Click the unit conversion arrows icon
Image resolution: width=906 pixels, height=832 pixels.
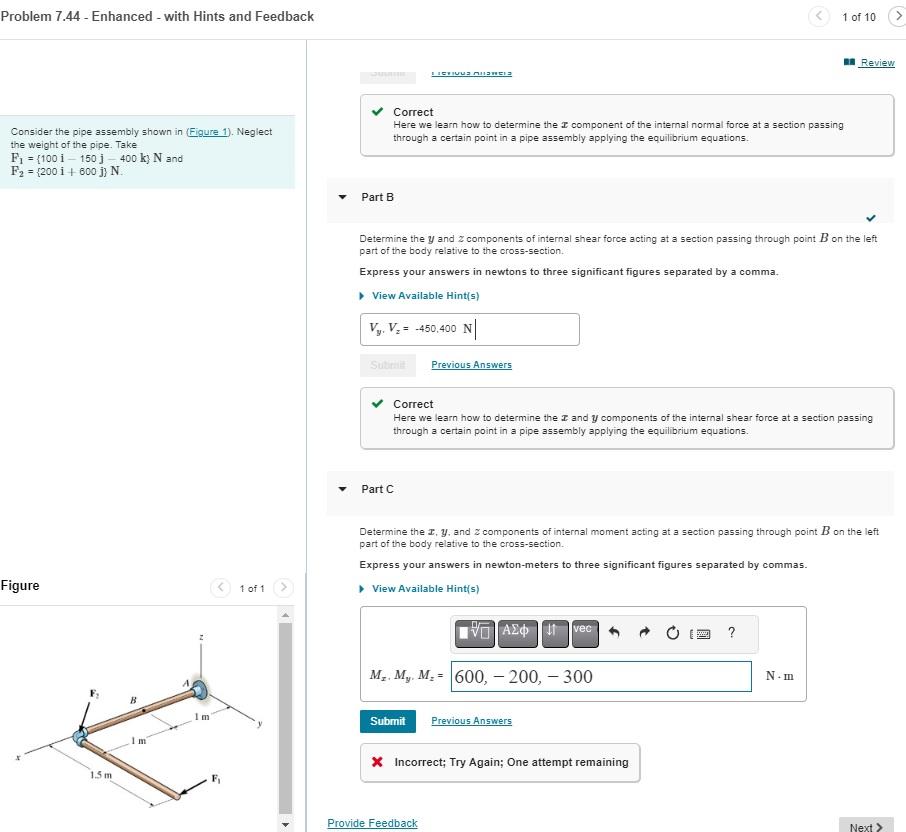[x=555, y=632]
